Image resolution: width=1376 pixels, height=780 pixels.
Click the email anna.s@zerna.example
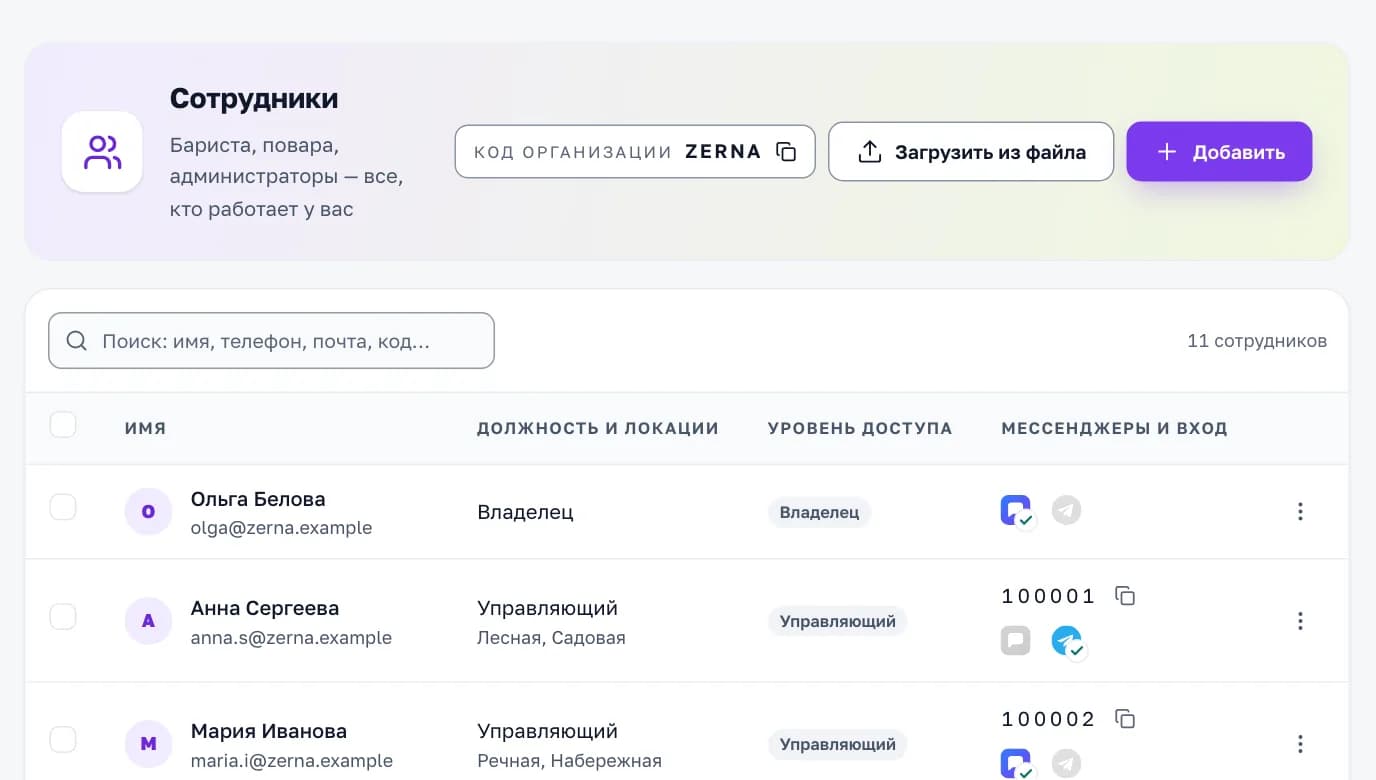[291, 638]
